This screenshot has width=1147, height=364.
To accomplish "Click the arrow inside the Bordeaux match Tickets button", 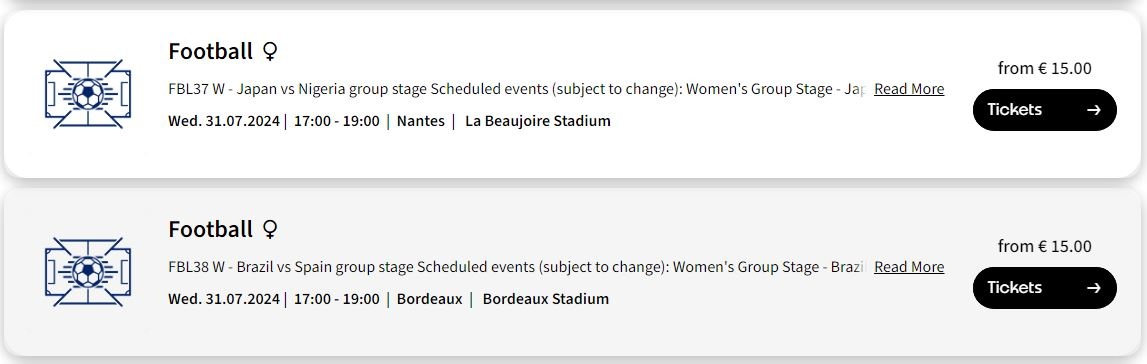I will point(1094,288).
